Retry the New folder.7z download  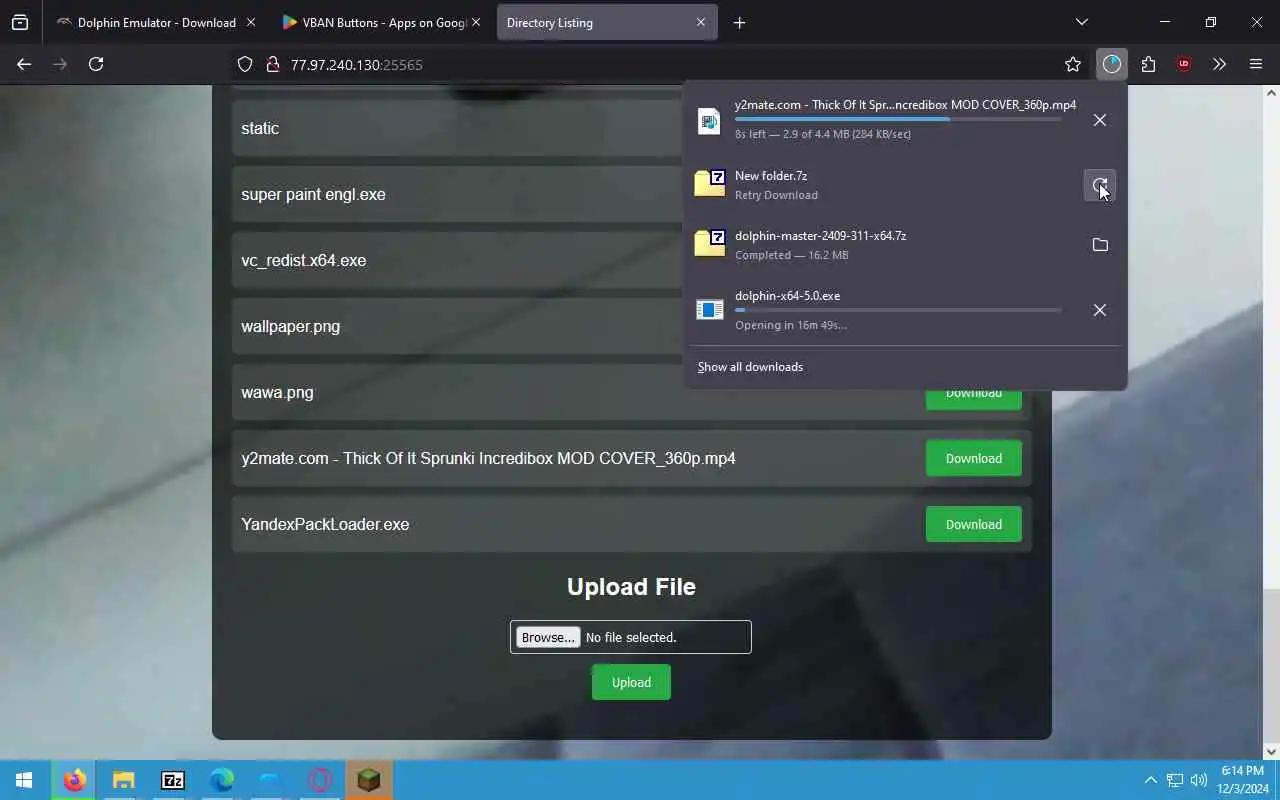pos(1100,185)
